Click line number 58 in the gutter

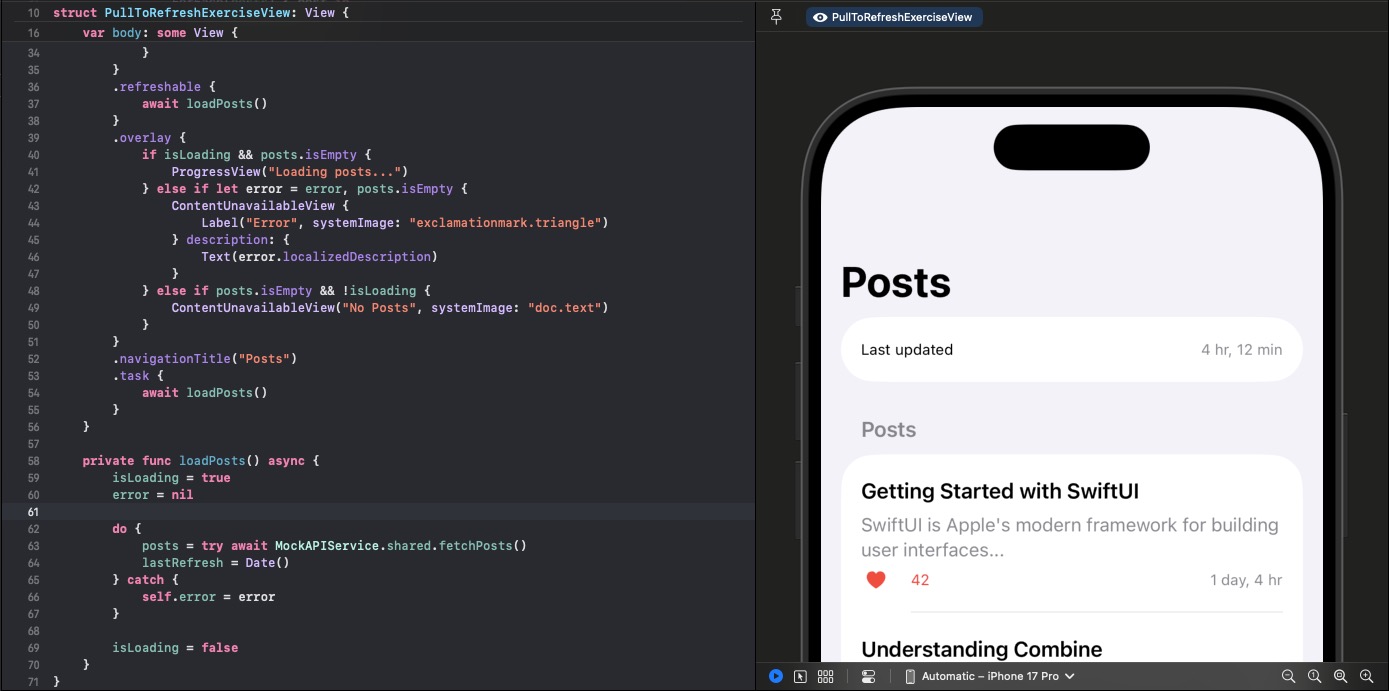click(33, 461)
